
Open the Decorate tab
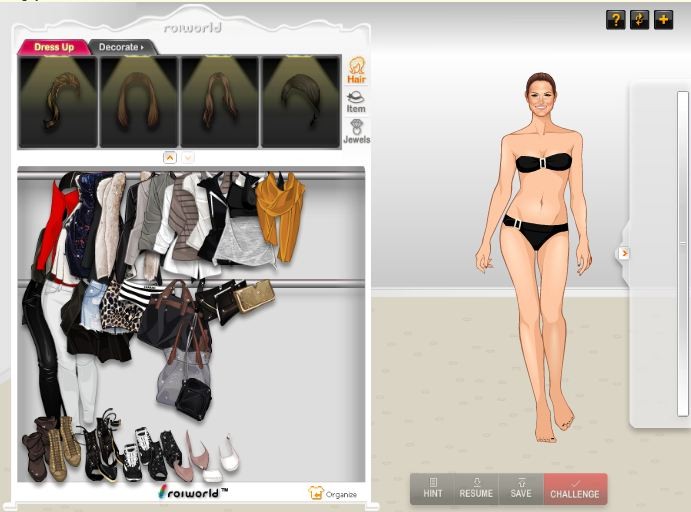(120, 47)
